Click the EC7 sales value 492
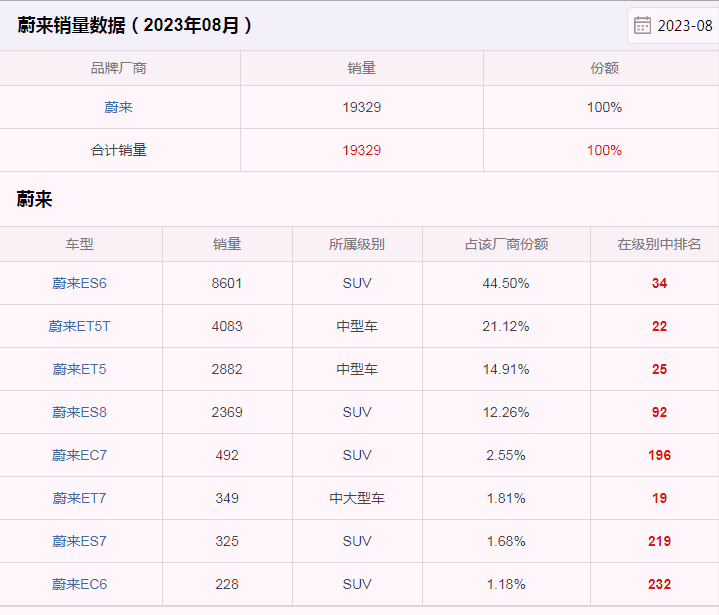Image resolution: width=719 pixels, height=615 pixels. (x=227, y=455)
